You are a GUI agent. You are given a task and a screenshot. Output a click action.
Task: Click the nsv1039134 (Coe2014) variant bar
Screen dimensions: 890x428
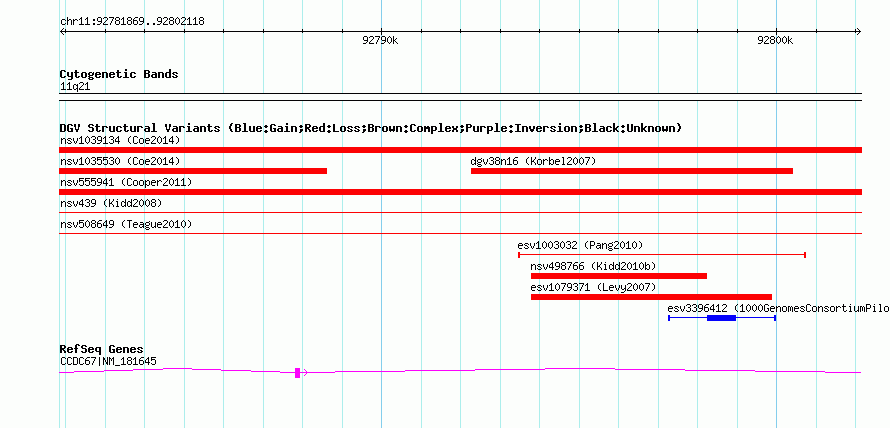click(x=460, y=150)
